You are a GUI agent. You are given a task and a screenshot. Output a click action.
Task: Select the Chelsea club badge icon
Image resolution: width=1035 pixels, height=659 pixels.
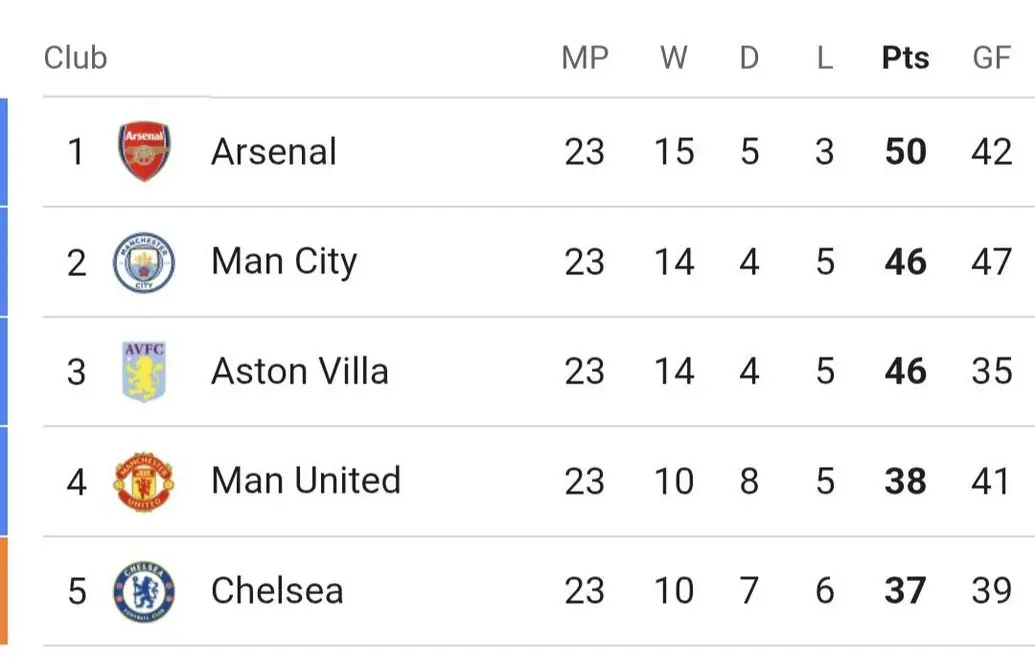144,591
